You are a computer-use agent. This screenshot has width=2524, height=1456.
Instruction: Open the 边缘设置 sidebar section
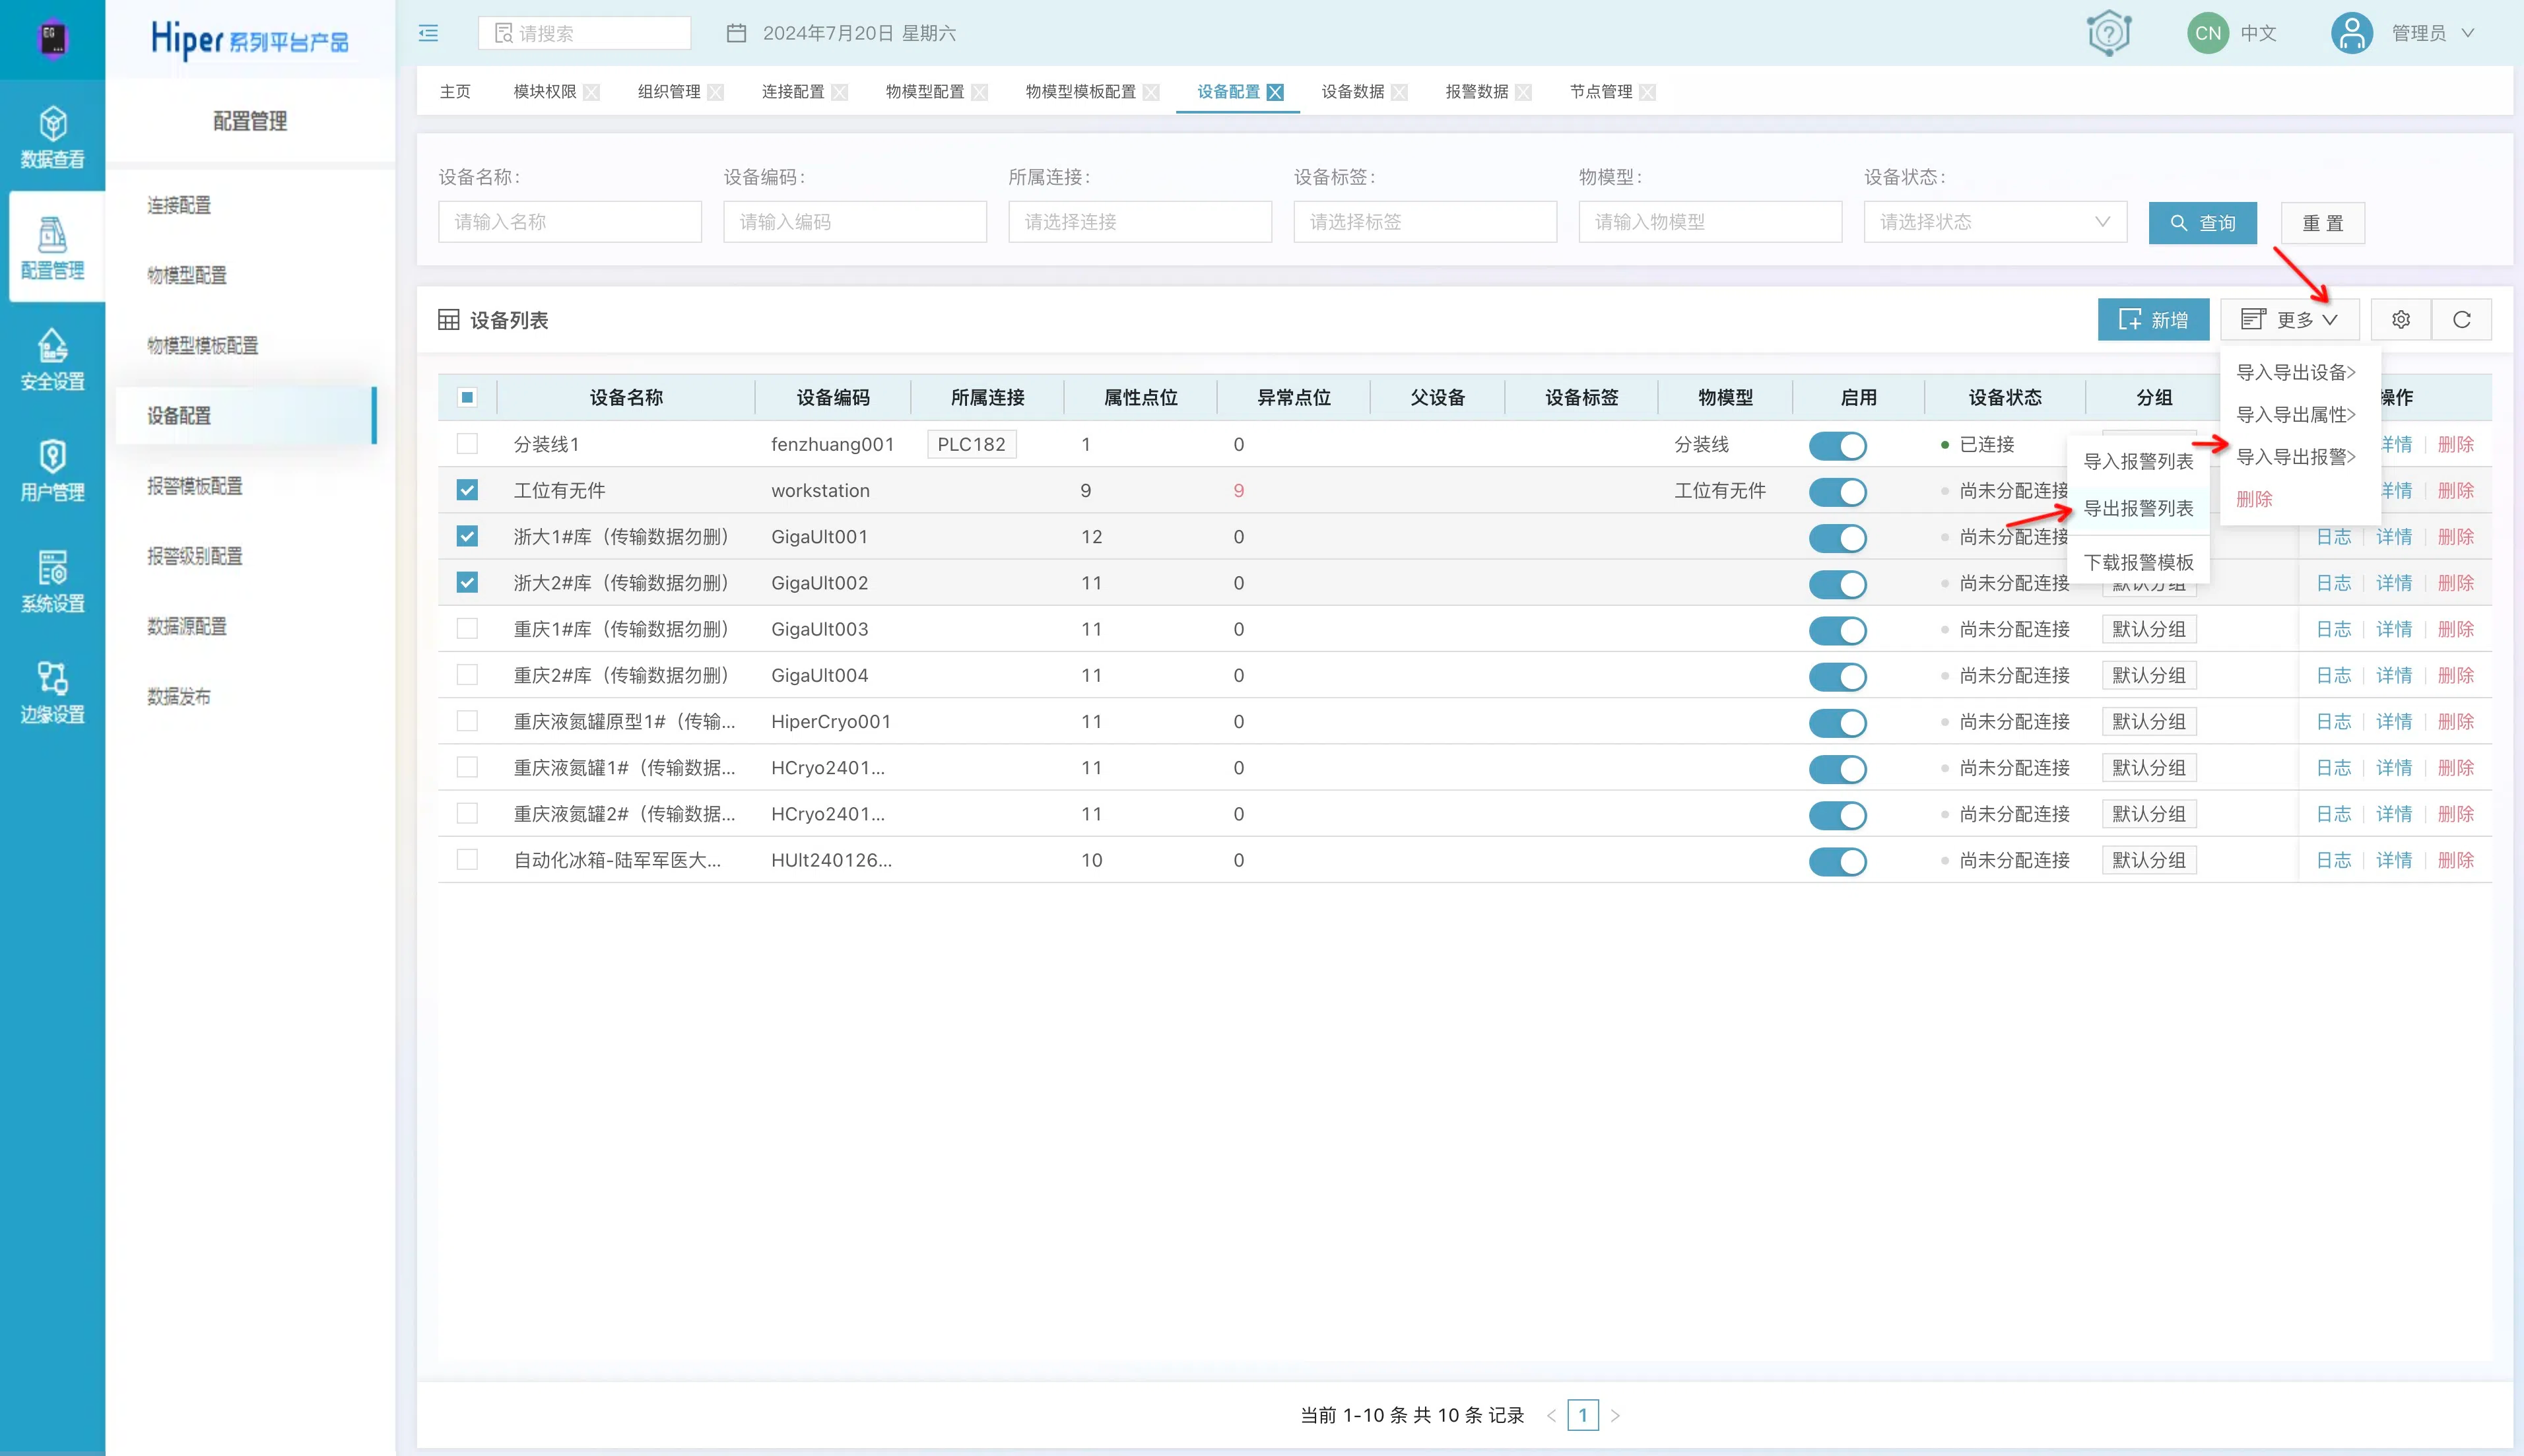[52, 692]
